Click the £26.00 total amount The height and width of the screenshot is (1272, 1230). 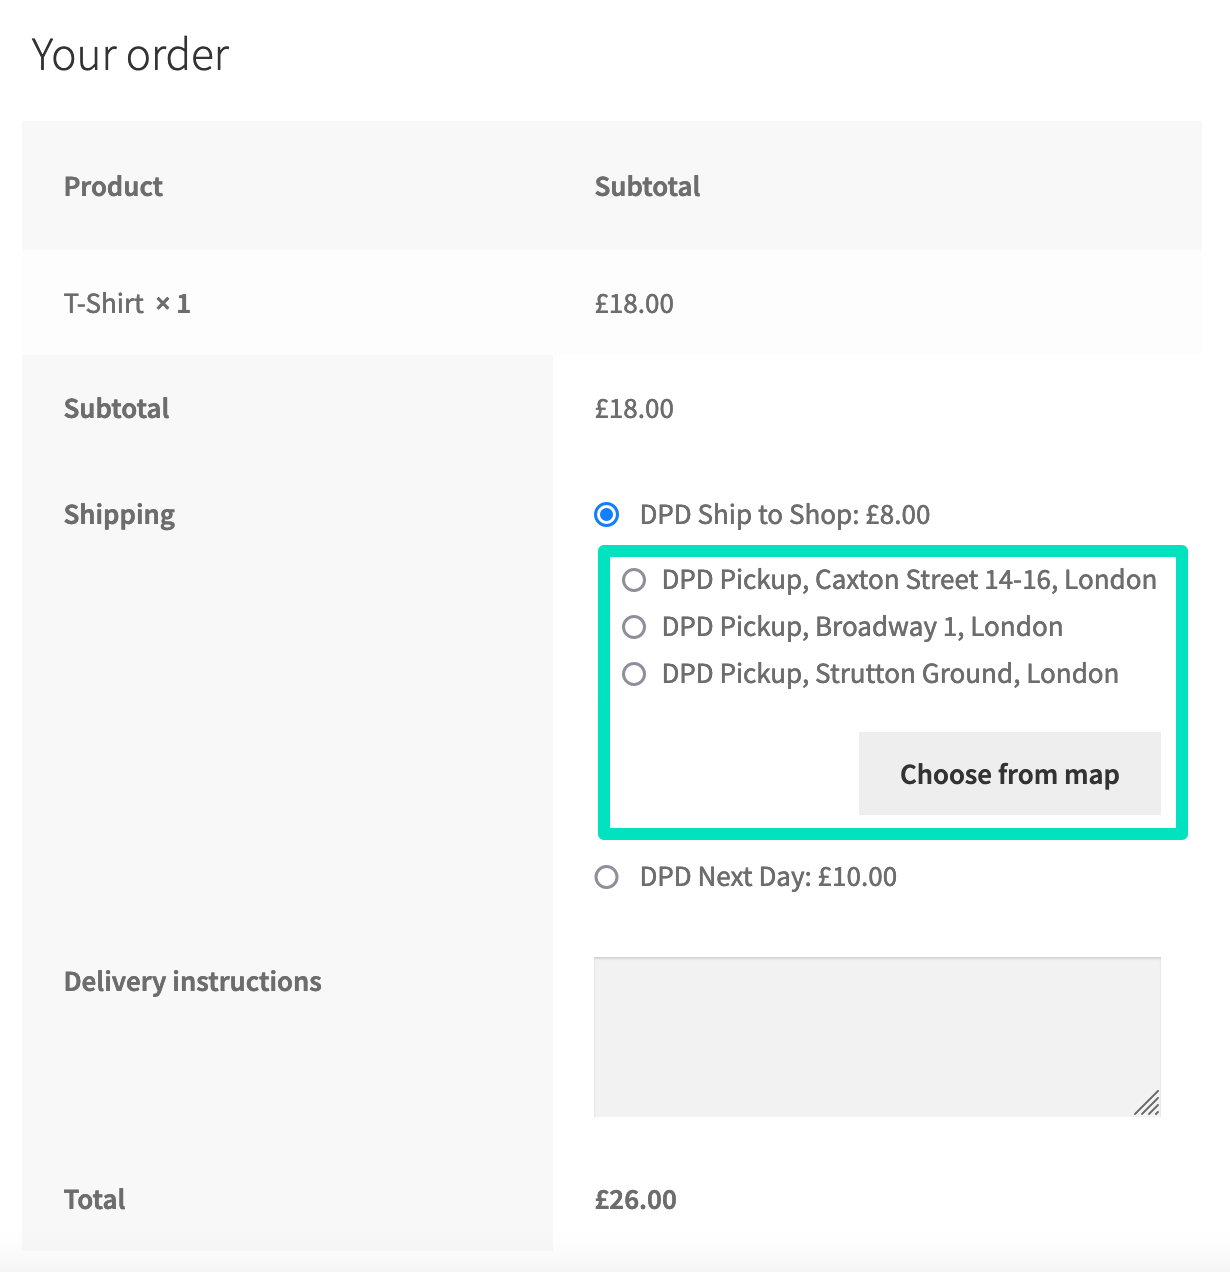pos(635,1200)
